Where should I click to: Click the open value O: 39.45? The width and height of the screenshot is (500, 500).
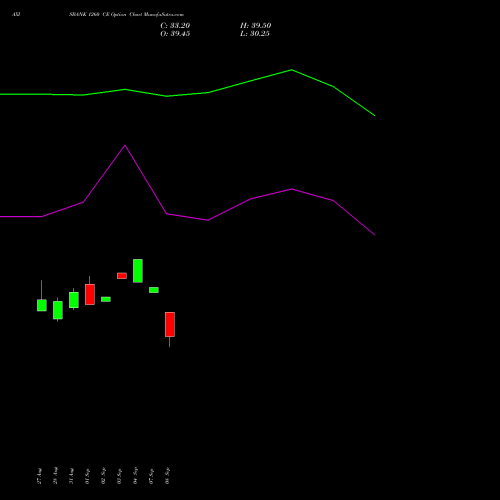175,34
